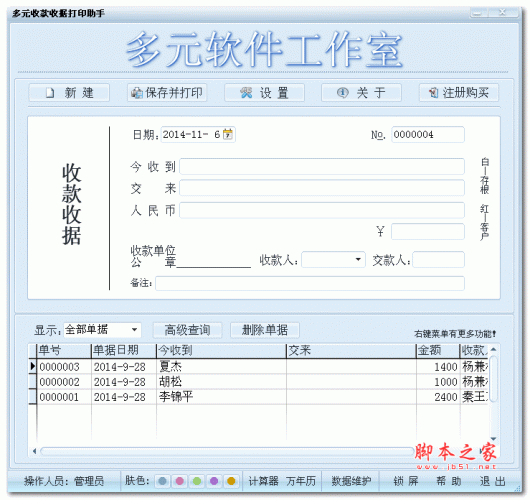Click 退出 to exit
The height and width of the screenshot is (500, 530).
[x=492, y=481]
